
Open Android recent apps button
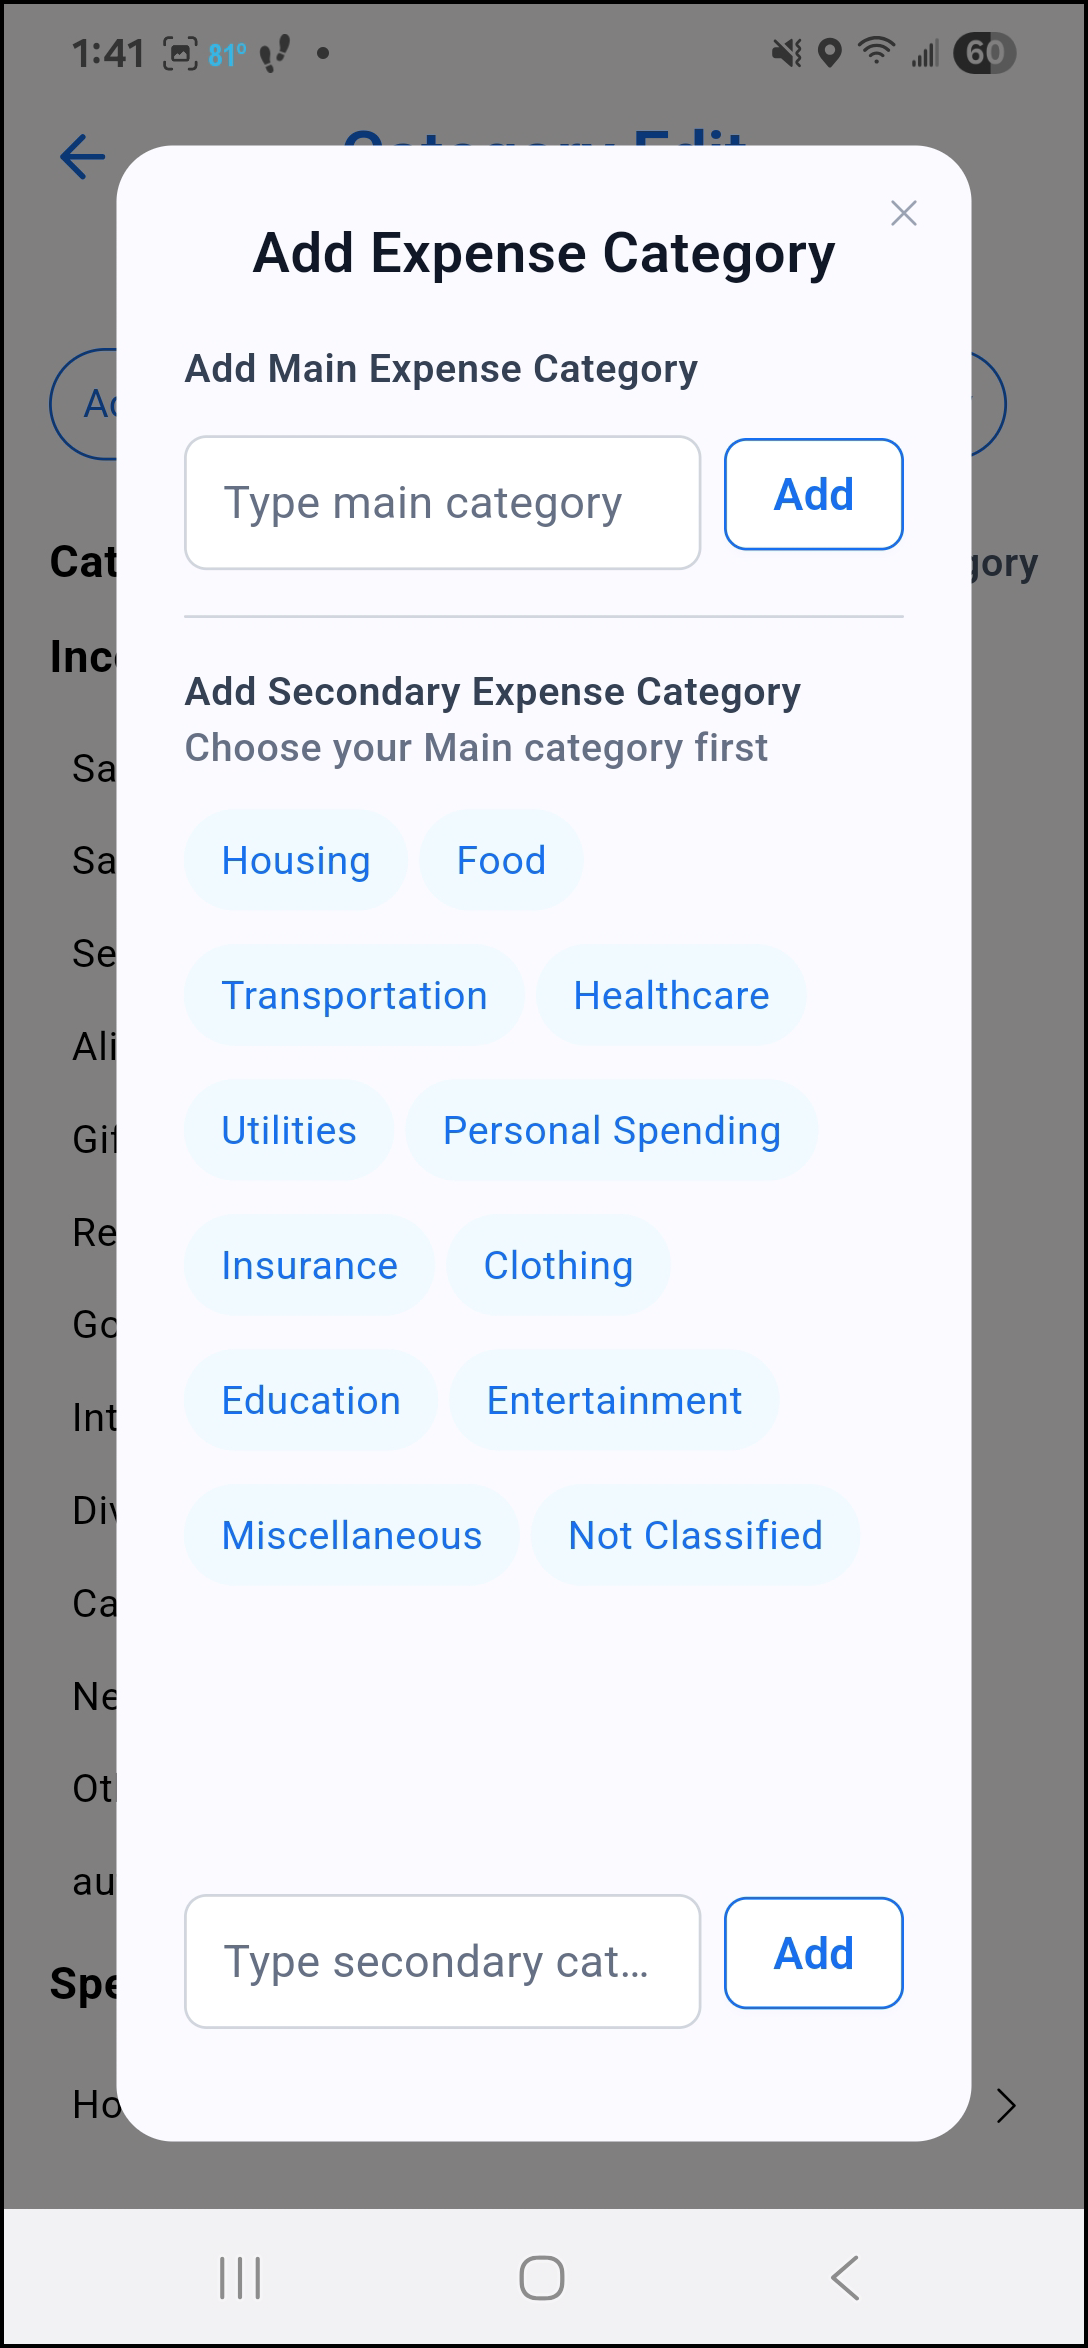(240, 2278)
